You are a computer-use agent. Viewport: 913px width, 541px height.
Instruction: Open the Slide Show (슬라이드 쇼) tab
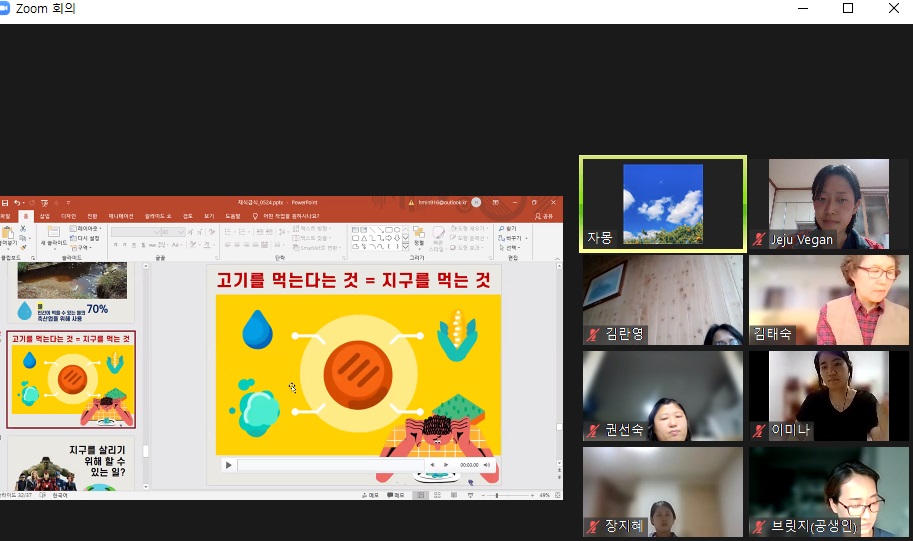(158, 216)
